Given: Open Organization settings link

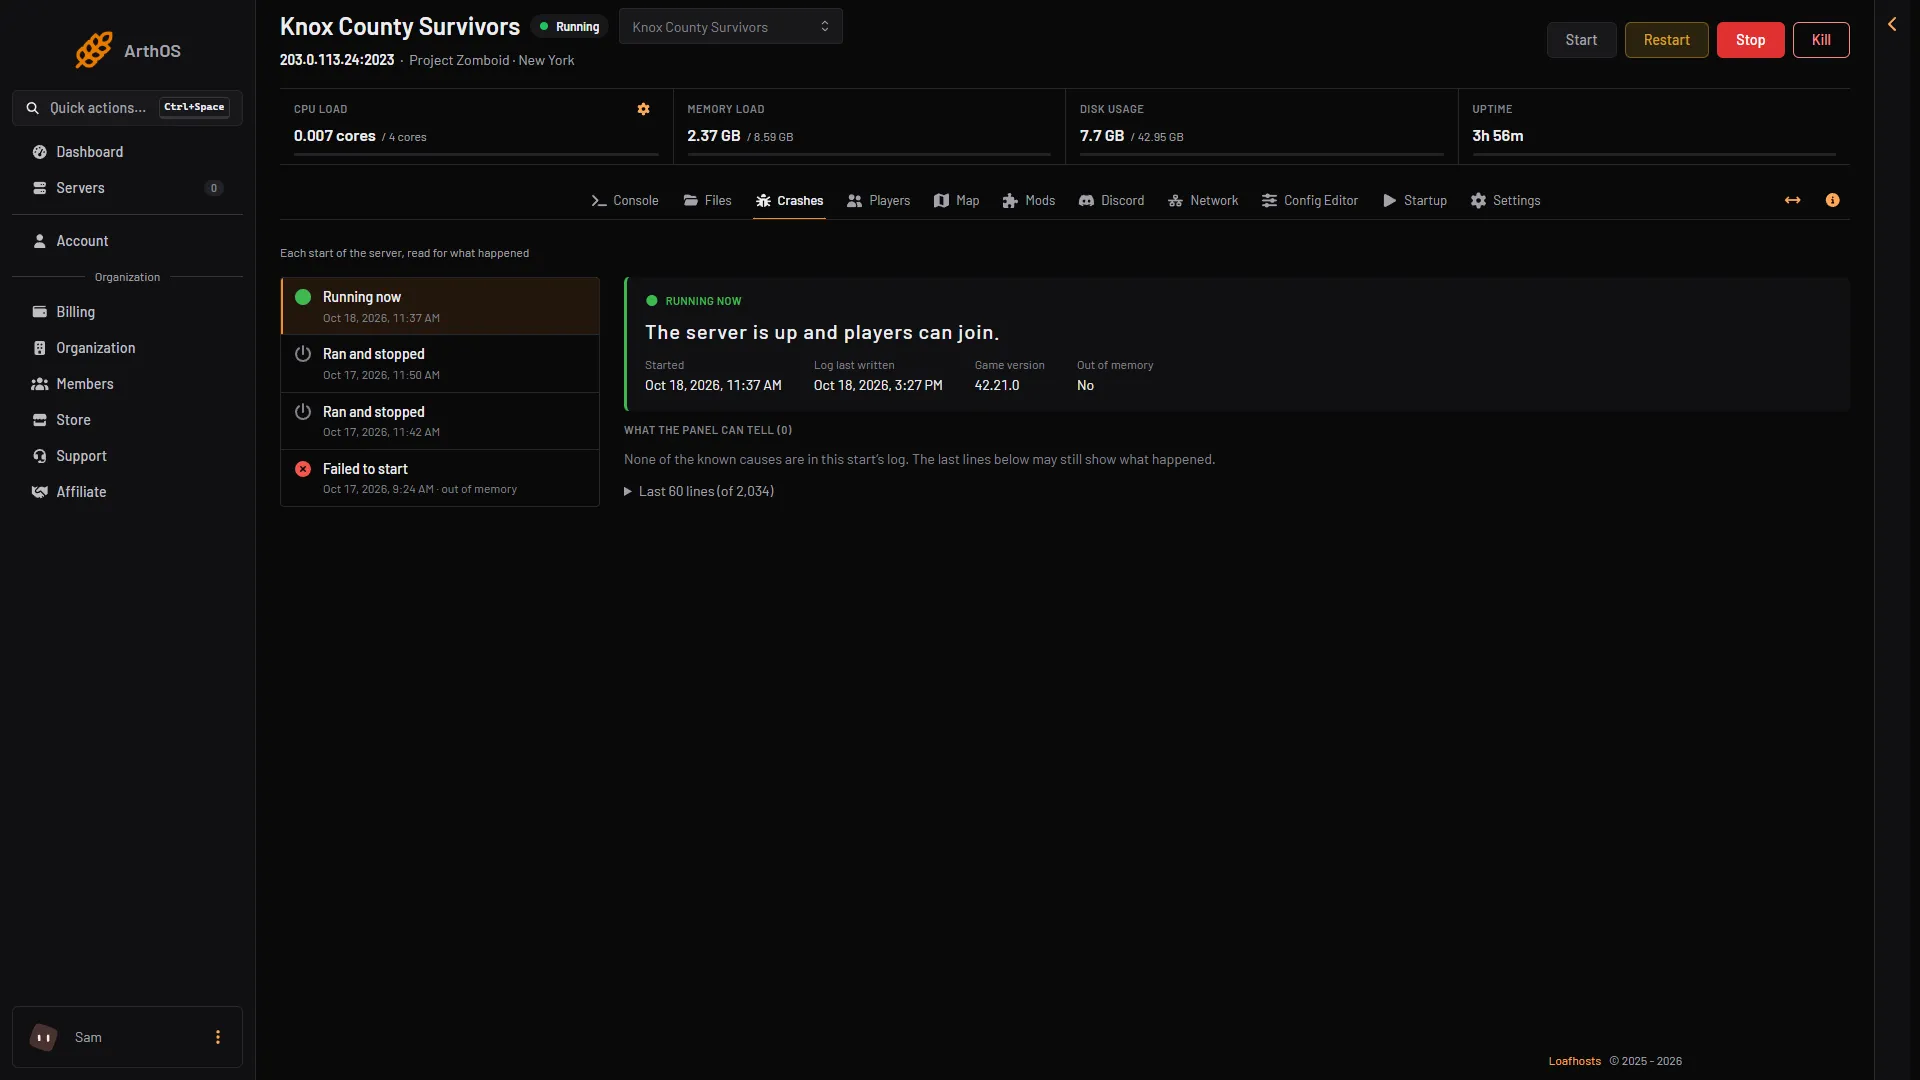Looking at the screenshot, I should click(x=127, y=348).
